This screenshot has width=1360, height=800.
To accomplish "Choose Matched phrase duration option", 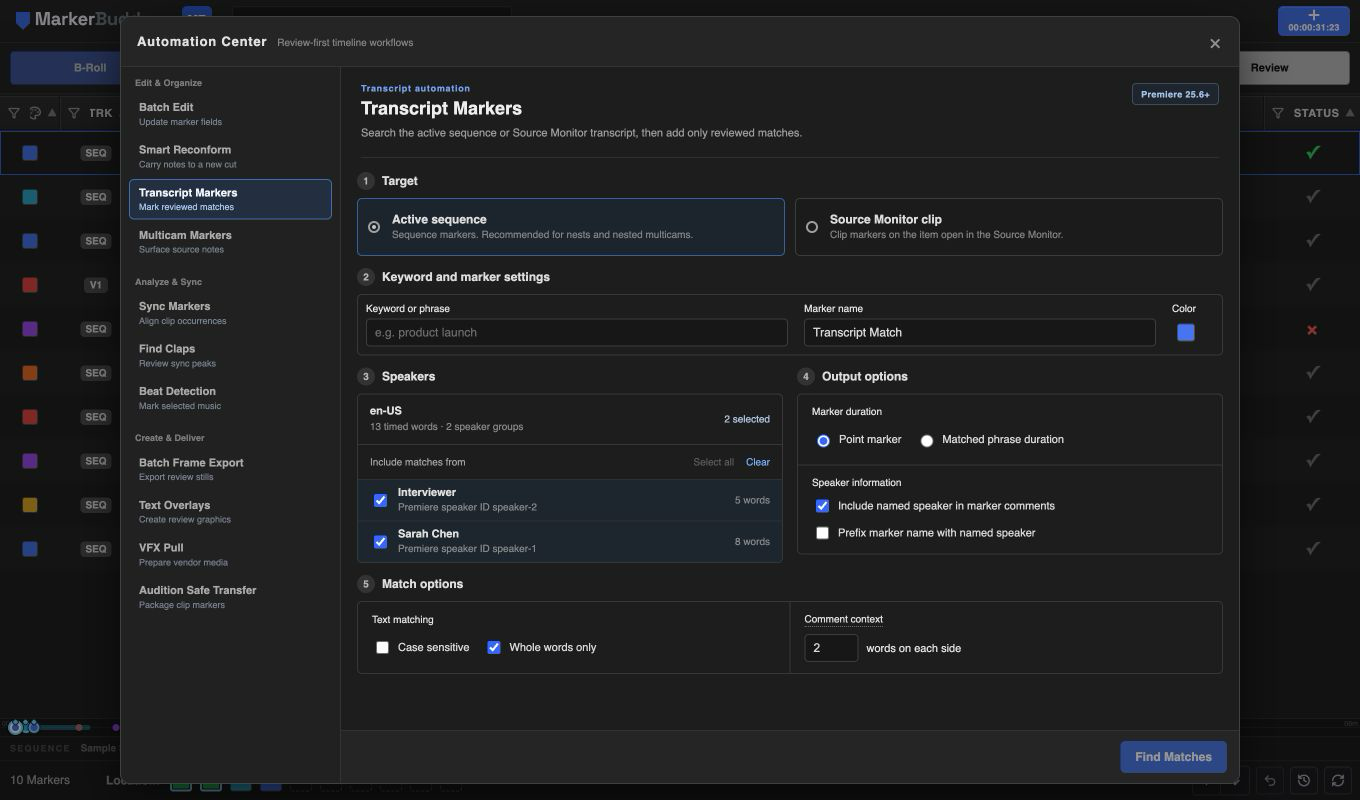I will click(927, 440).
